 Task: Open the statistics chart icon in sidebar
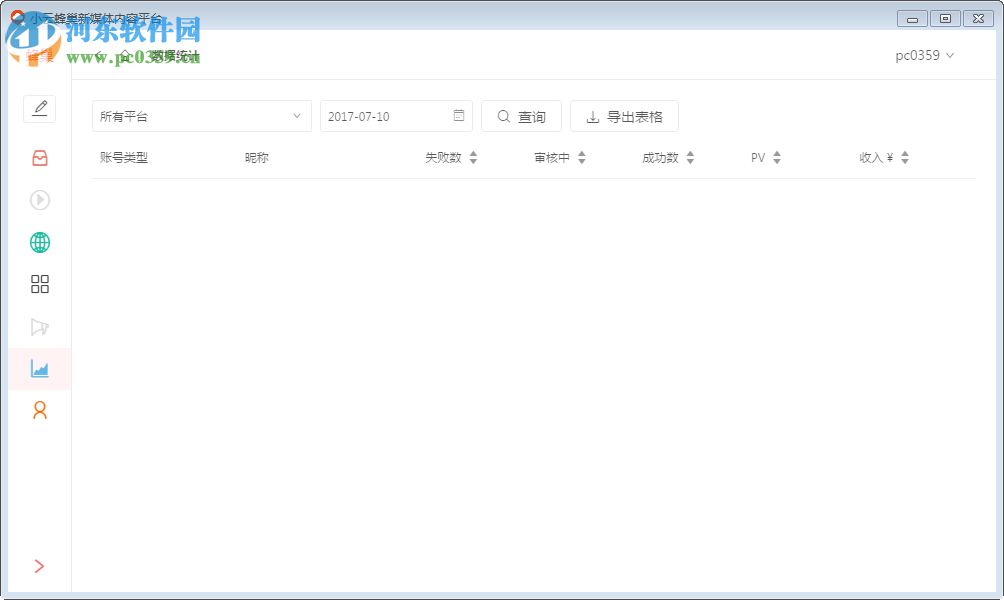(x=40, y=369)
